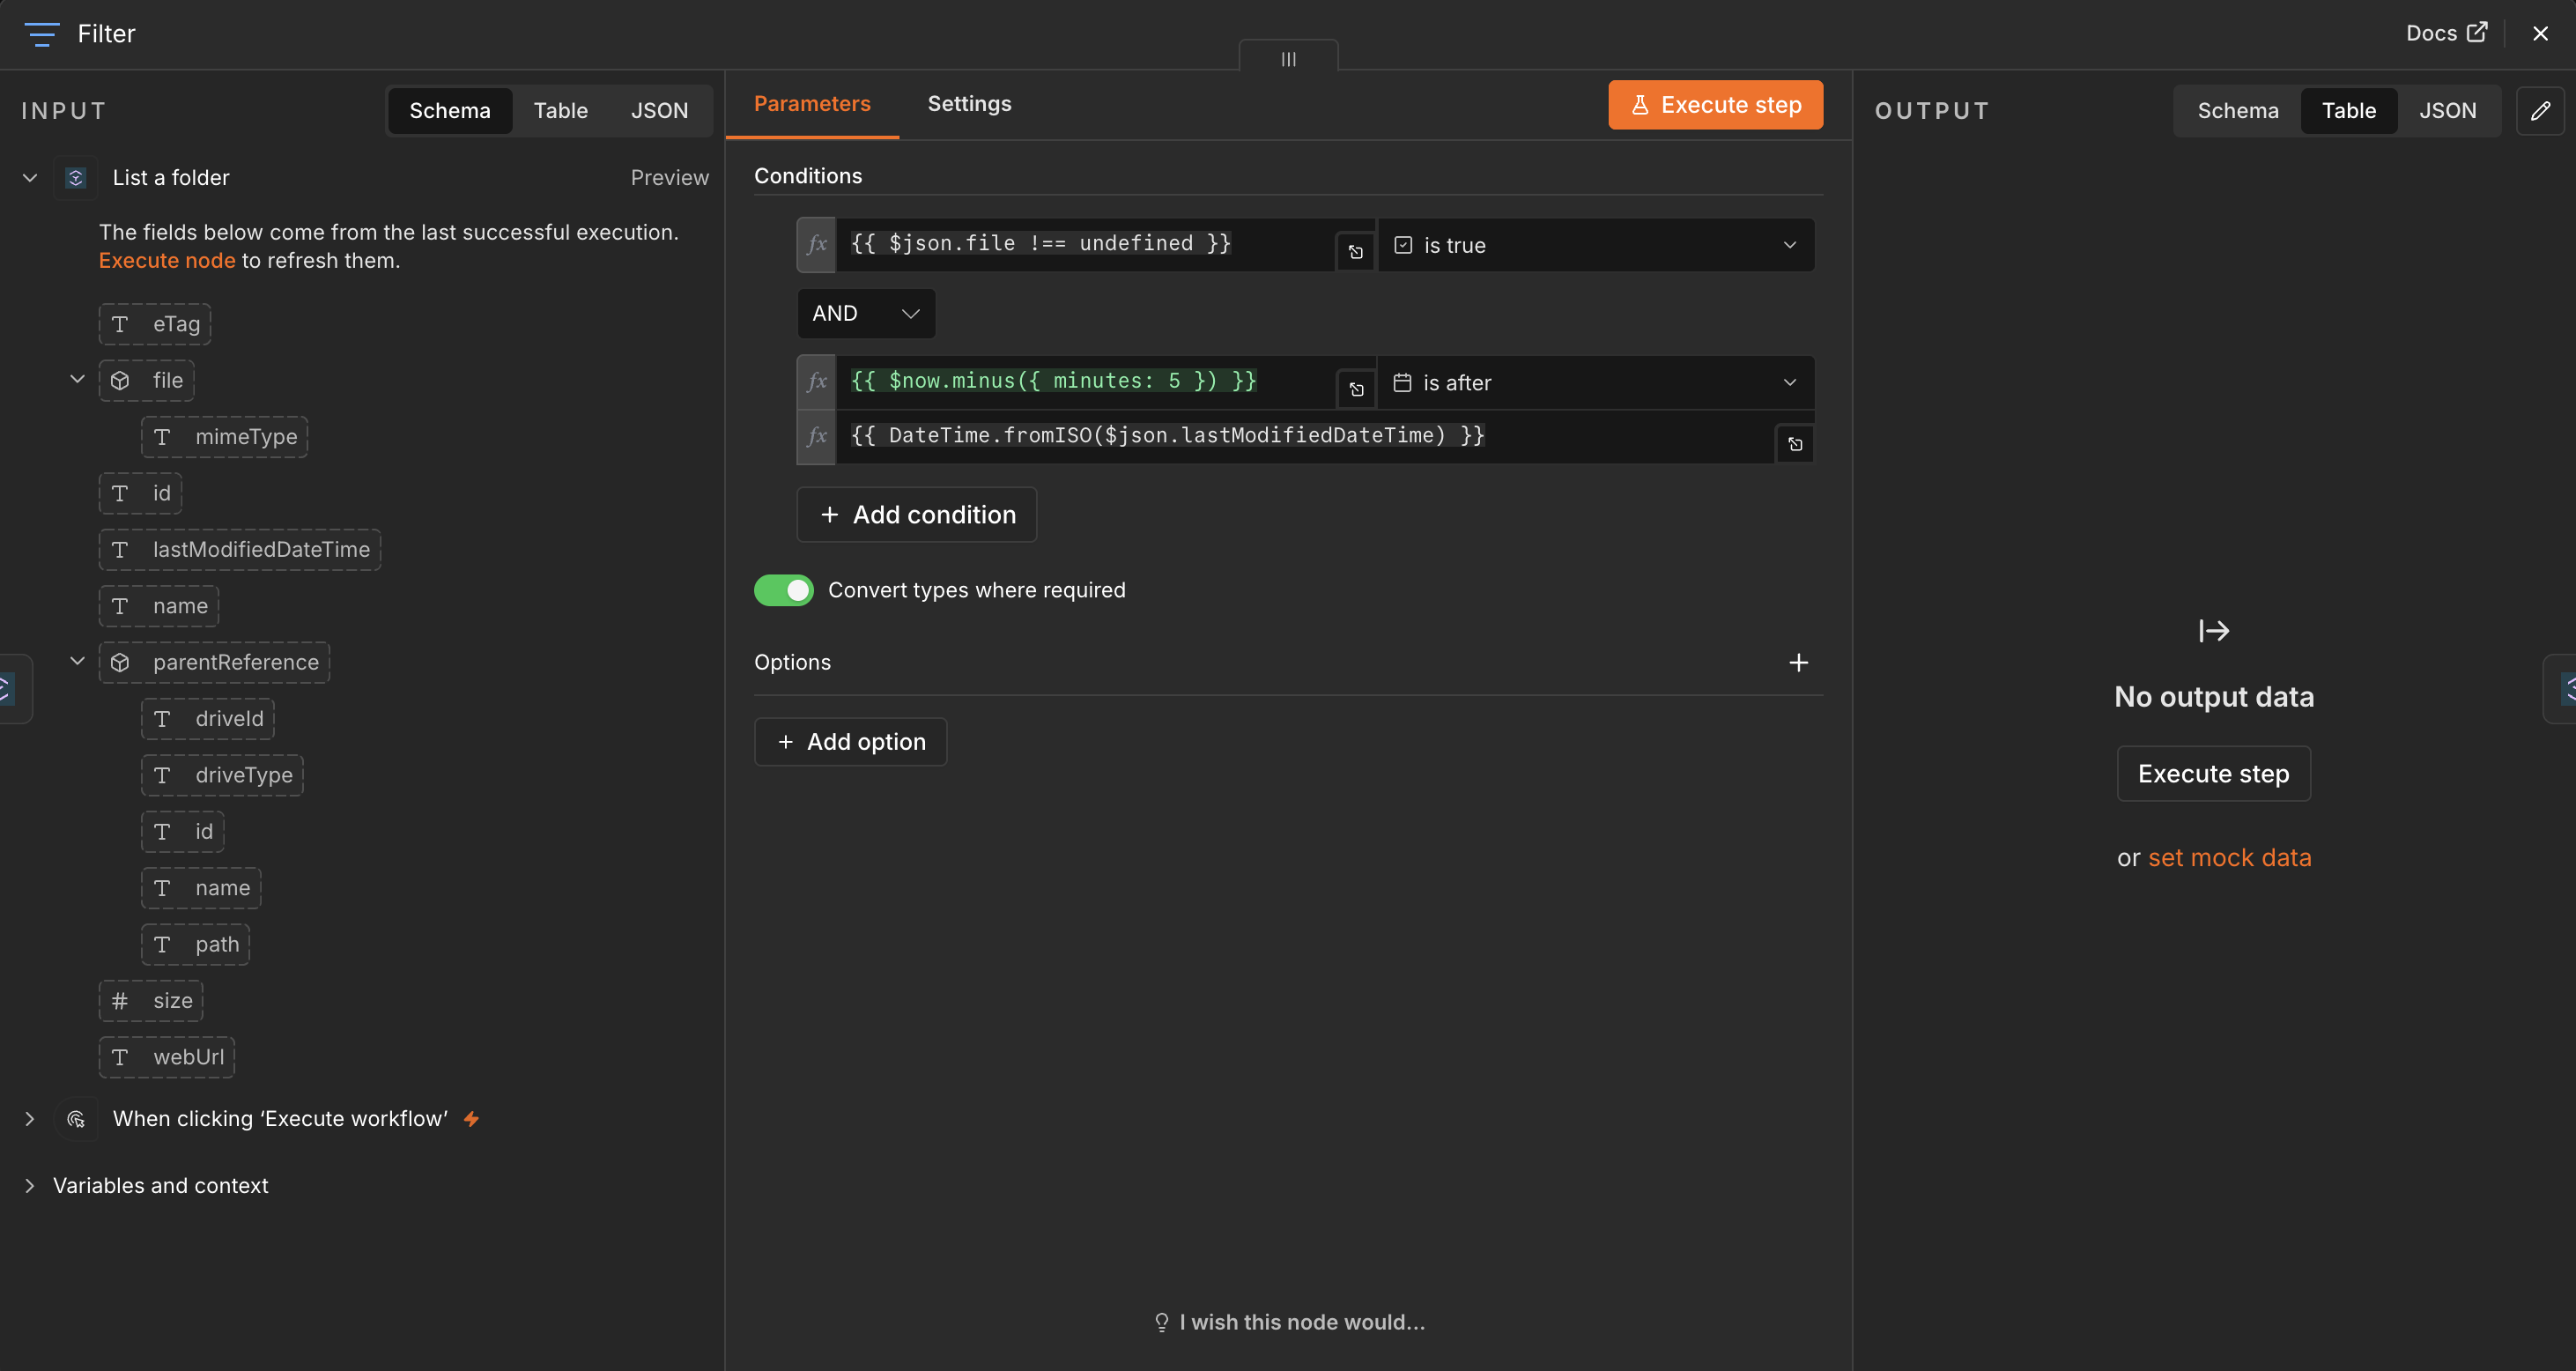Viewport: 2576px width, 1371px height.
Task: Click the drag handle at top center
Action: pyautogui.click(x=1288, y=58)
